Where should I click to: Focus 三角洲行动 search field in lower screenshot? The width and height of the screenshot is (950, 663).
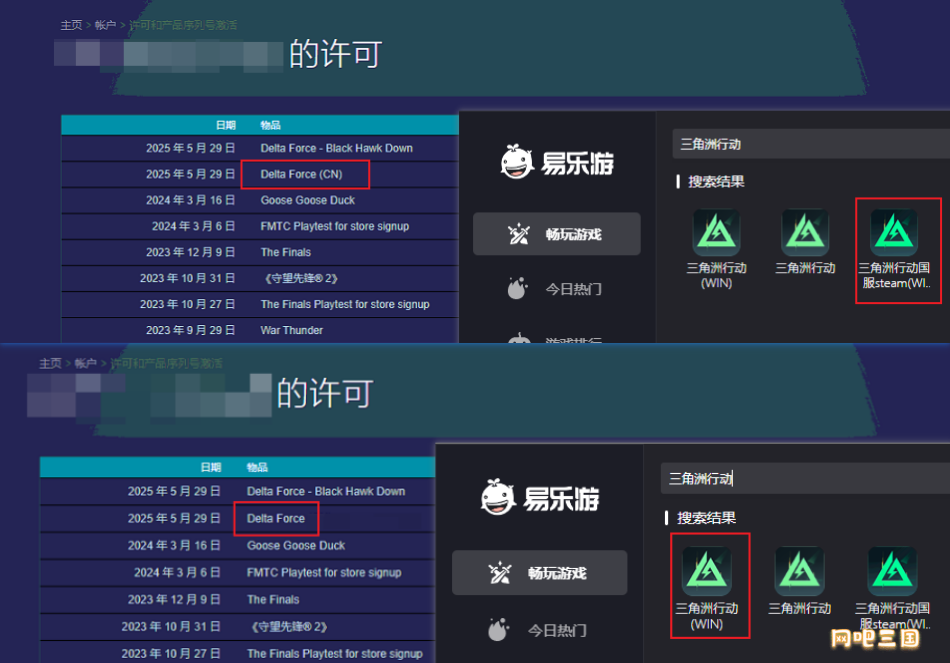805,479
